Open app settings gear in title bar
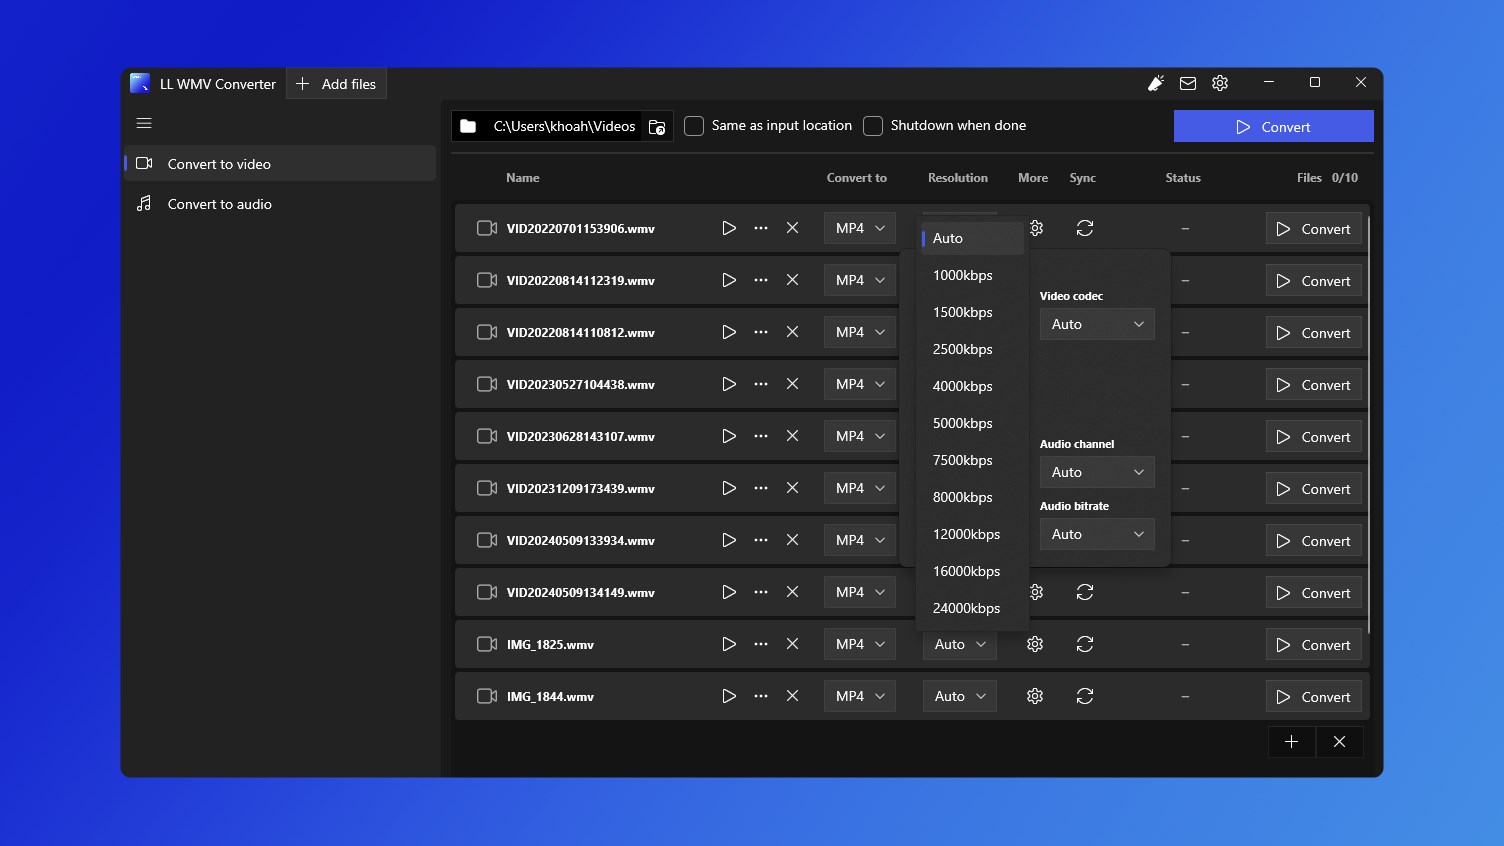 pyautogui.click(x=1220, y=83)
